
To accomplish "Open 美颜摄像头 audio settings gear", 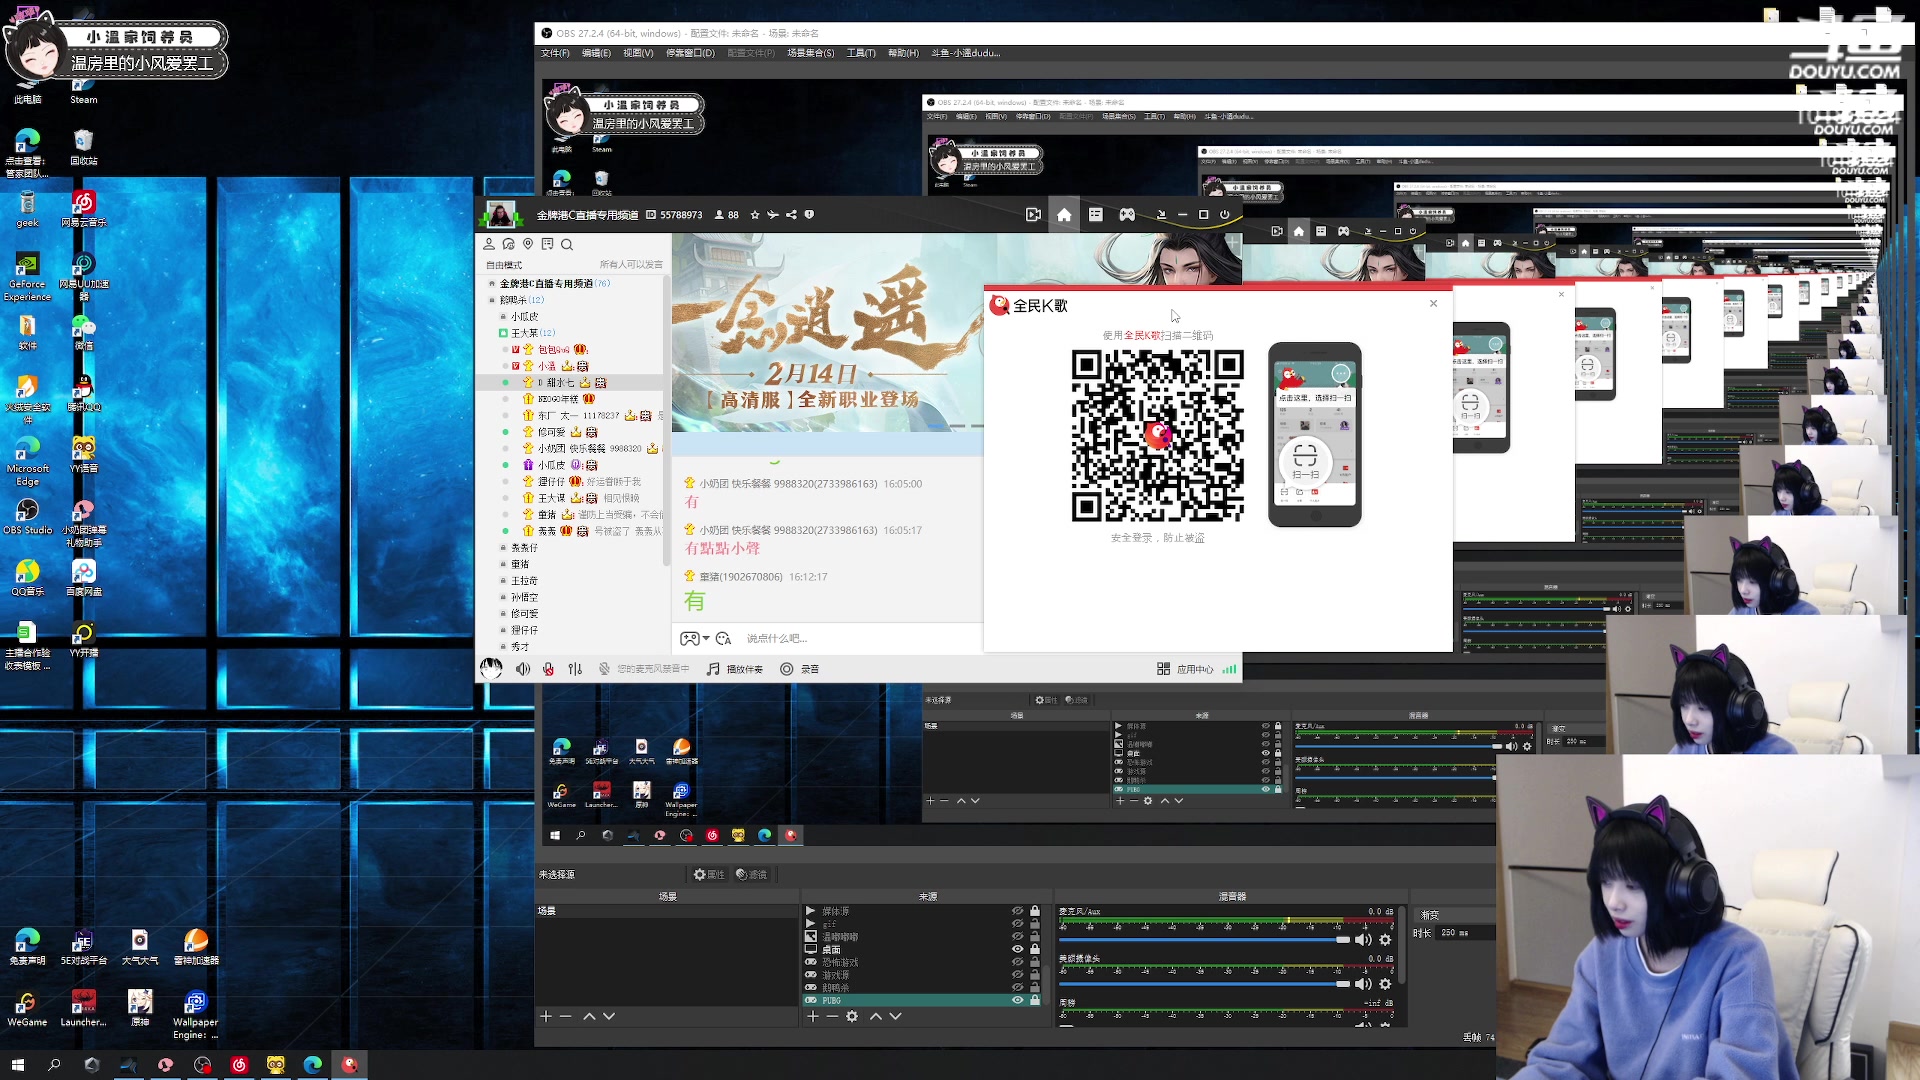I will pyautogui.click(x=1385, y=984).
